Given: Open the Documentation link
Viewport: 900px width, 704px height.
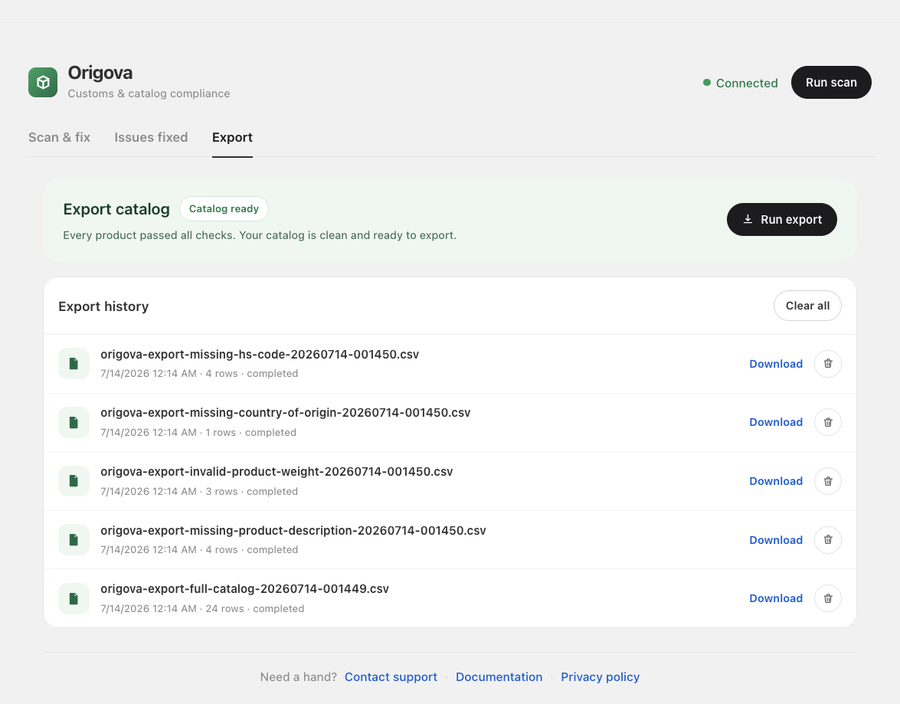Looking at the screenshot, I should 499,677.
